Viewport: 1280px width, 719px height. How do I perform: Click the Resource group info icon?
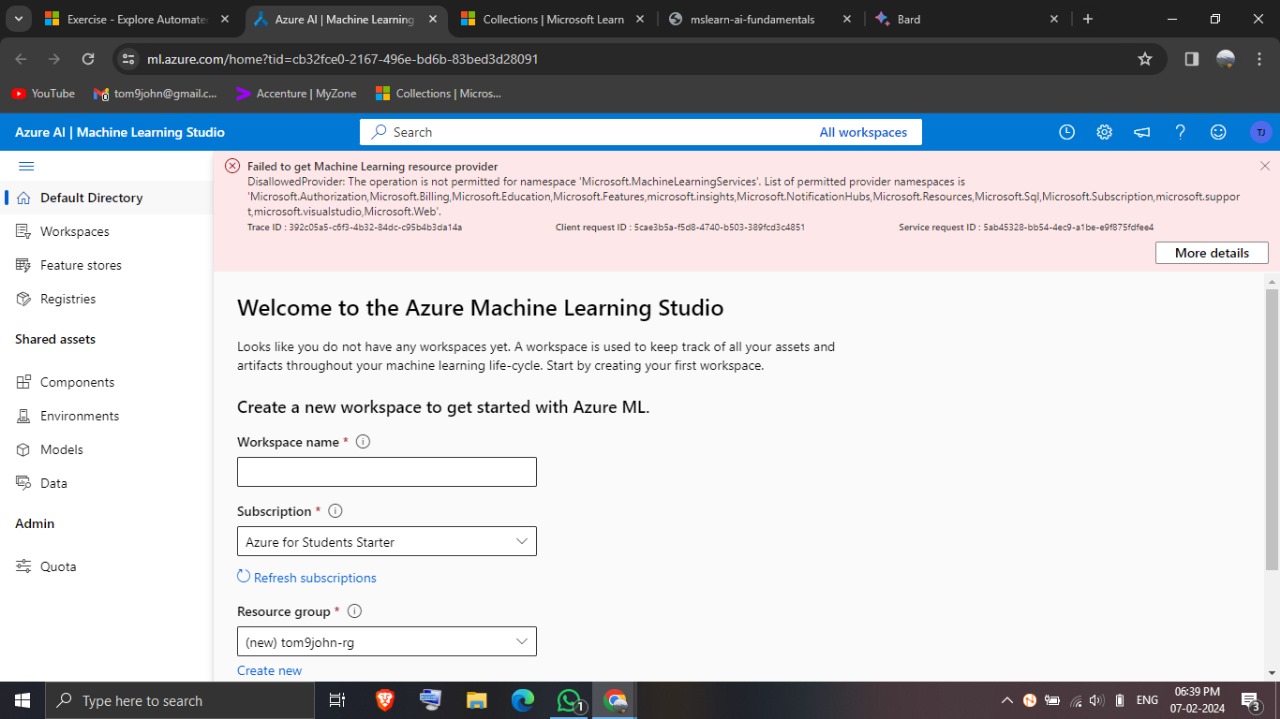354,611
